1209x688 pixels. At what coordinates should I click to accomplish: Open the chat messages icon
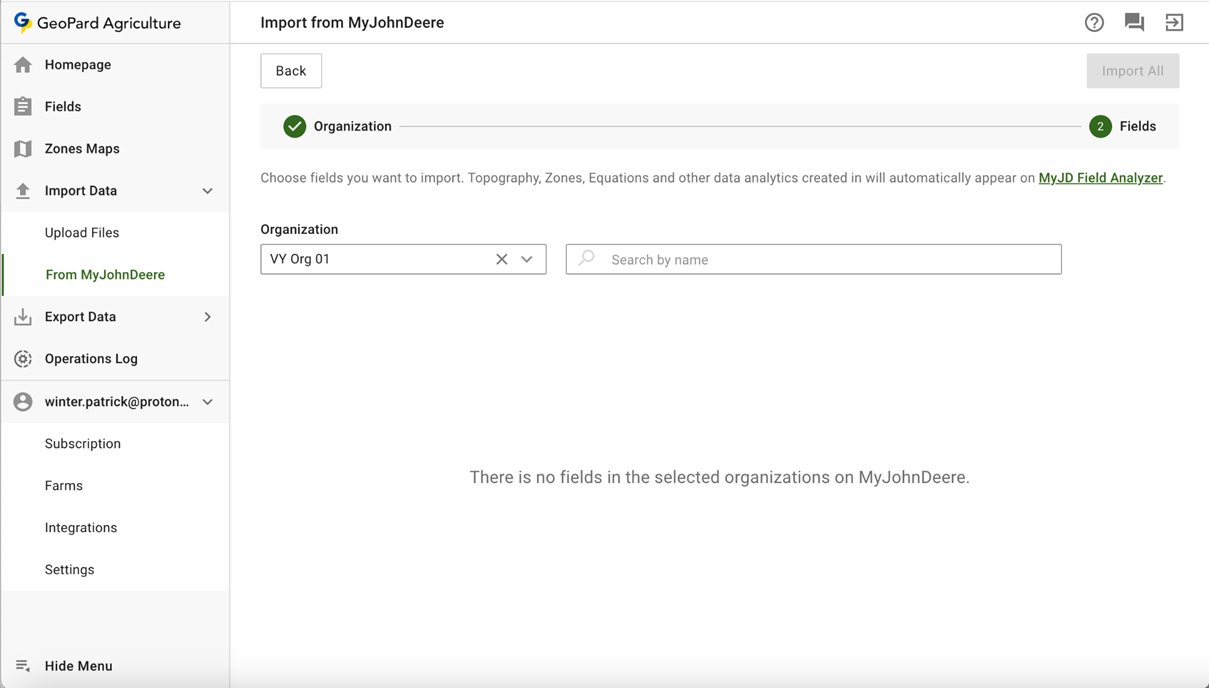1134,22
